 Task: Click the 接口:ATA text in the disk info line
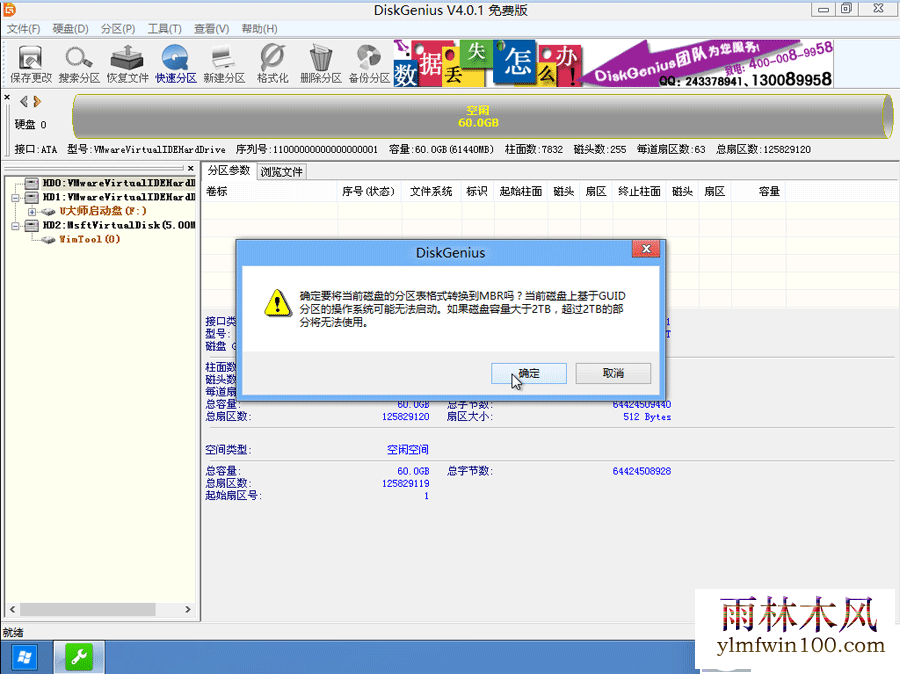(36, 150)
